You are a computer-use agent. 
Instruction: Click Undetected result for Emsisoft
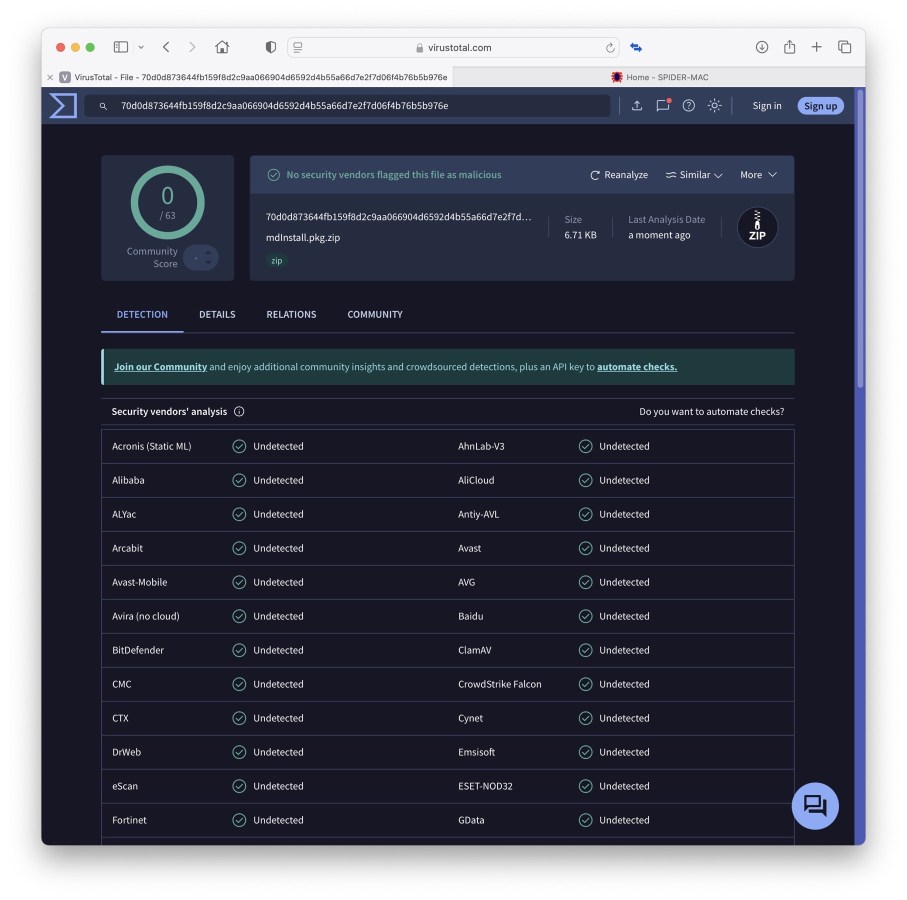point(624,752)
